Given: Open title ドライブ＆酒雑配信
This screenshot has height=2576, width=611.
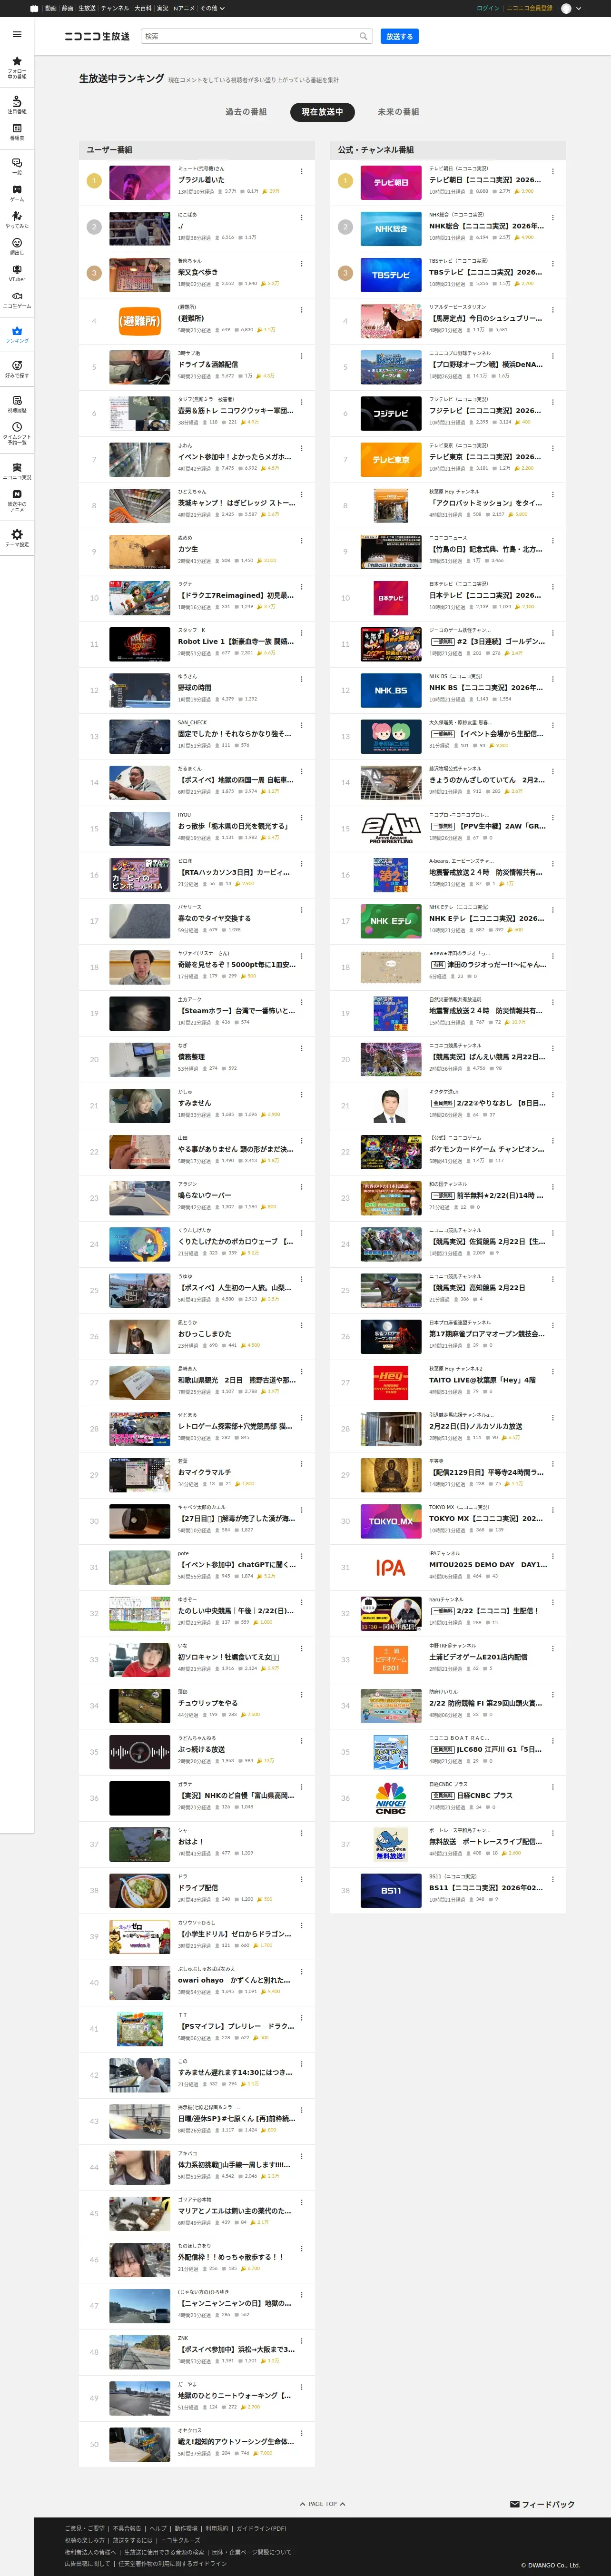Looking at the screenshot, I should point(208,365).
